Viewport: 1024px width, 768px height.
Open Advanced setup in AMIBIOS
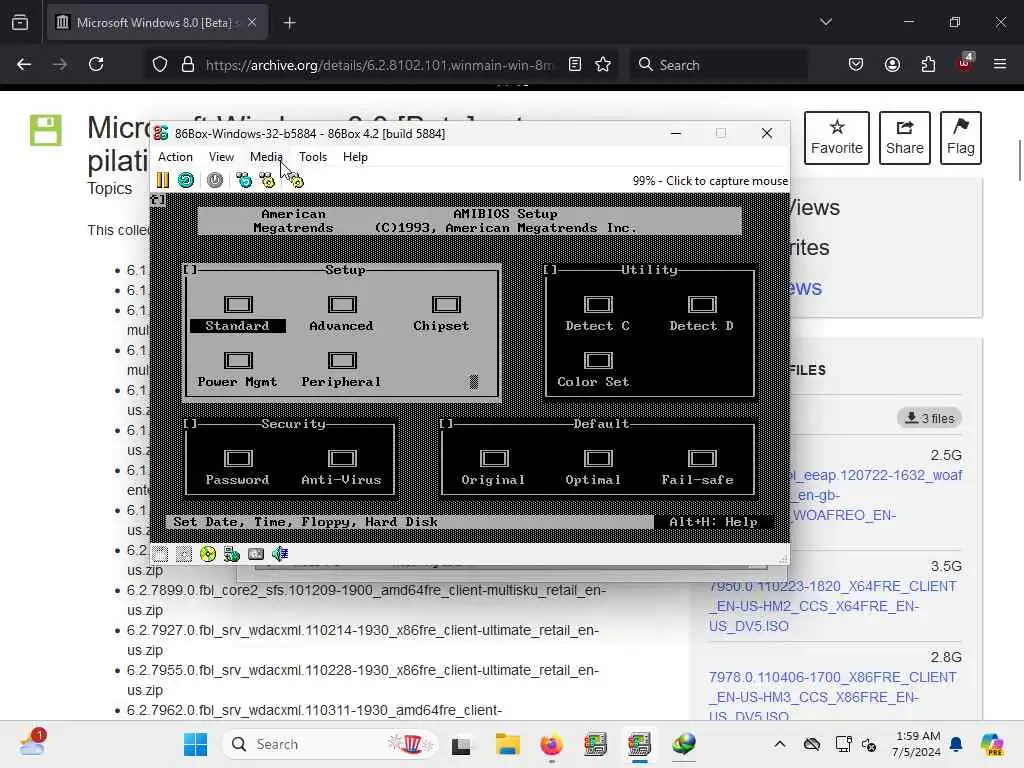tap(342, 313)
